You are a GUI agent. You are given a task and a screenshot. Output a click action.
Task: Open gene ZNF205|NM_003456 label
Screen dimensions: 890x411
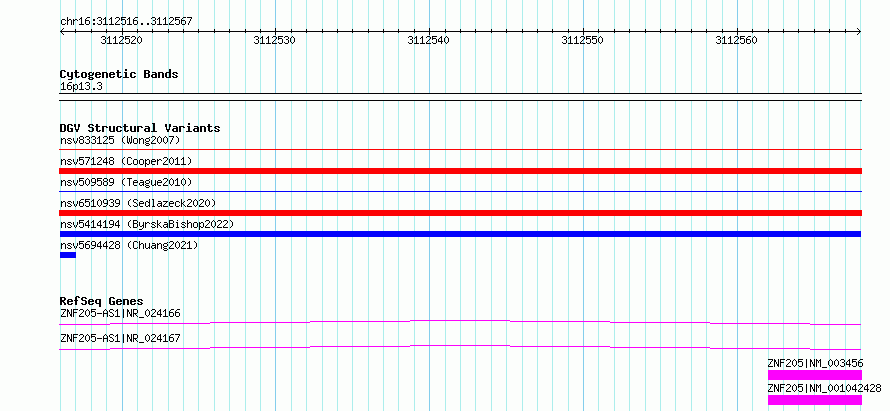click(816, 363)
